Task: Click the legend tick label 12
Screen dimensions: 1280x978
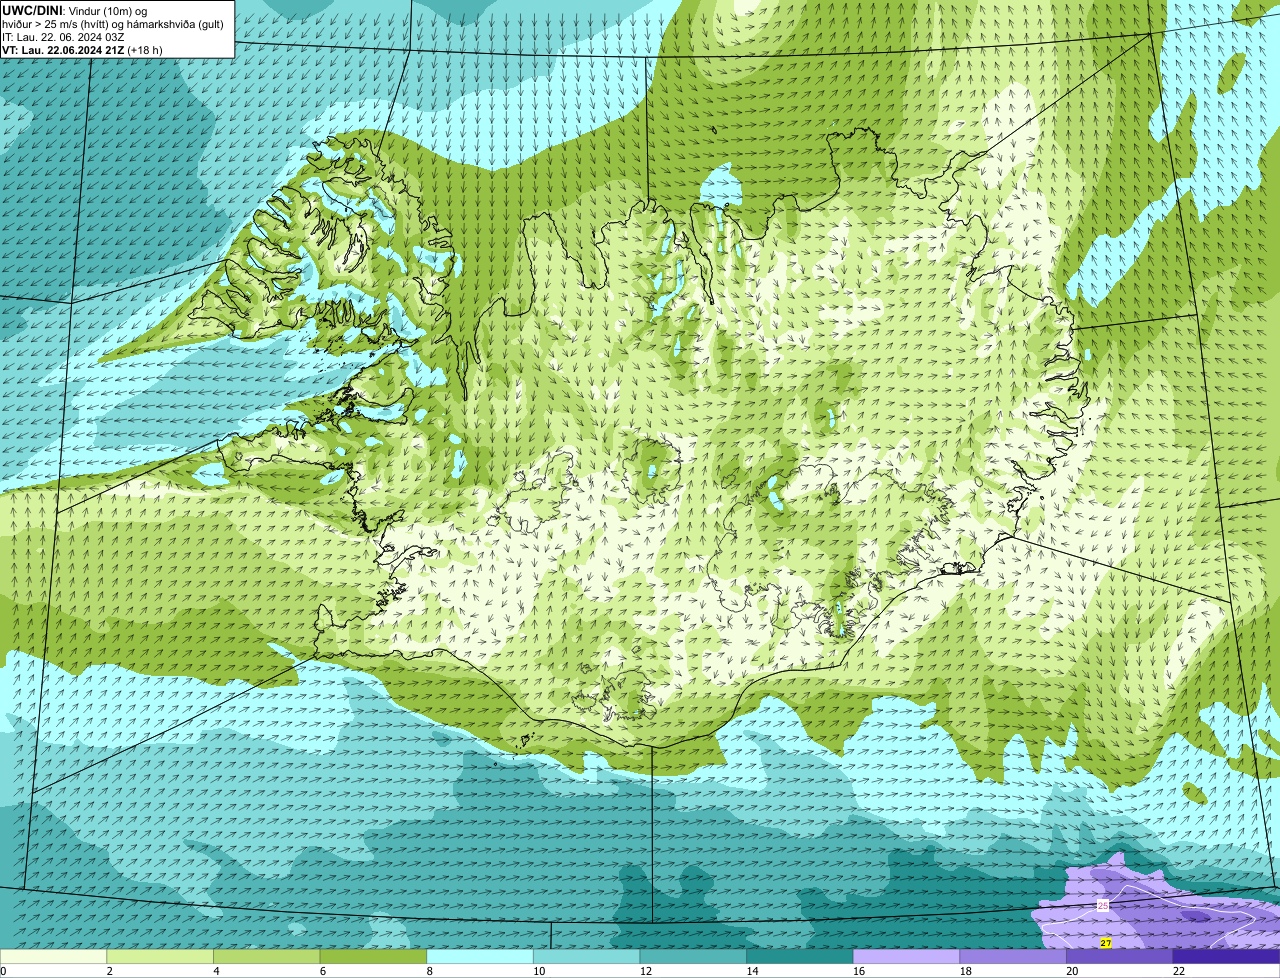Action: pos(645,971)
